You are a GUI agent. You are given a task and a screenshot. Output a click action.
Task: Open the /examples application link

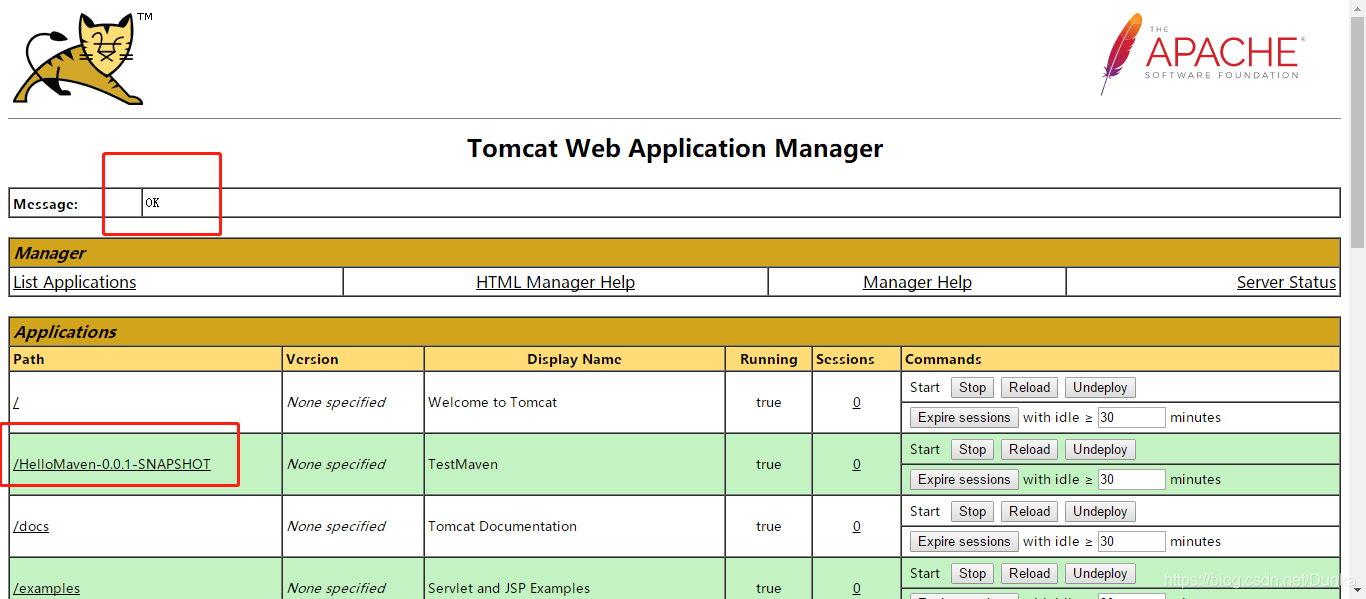click(x=47, y=588)
